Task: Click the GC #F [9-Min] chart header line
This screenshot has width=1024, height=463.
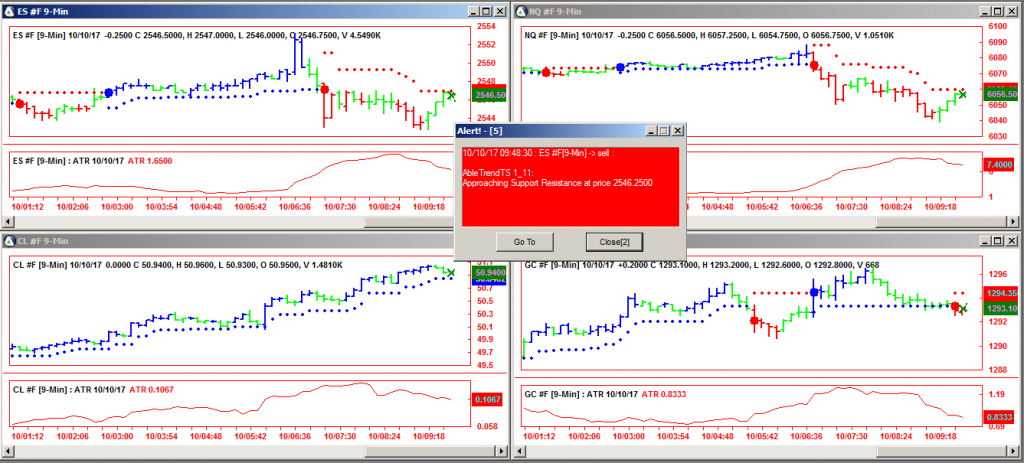Action: tap(702, 264)
